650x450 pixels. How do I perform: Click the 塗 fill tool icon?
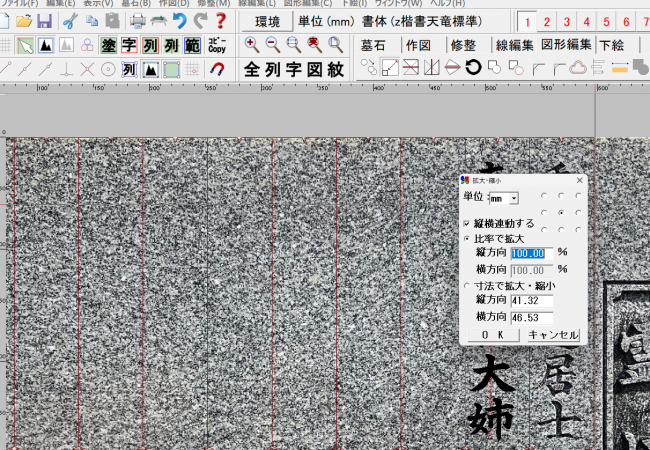click(107, 45)
